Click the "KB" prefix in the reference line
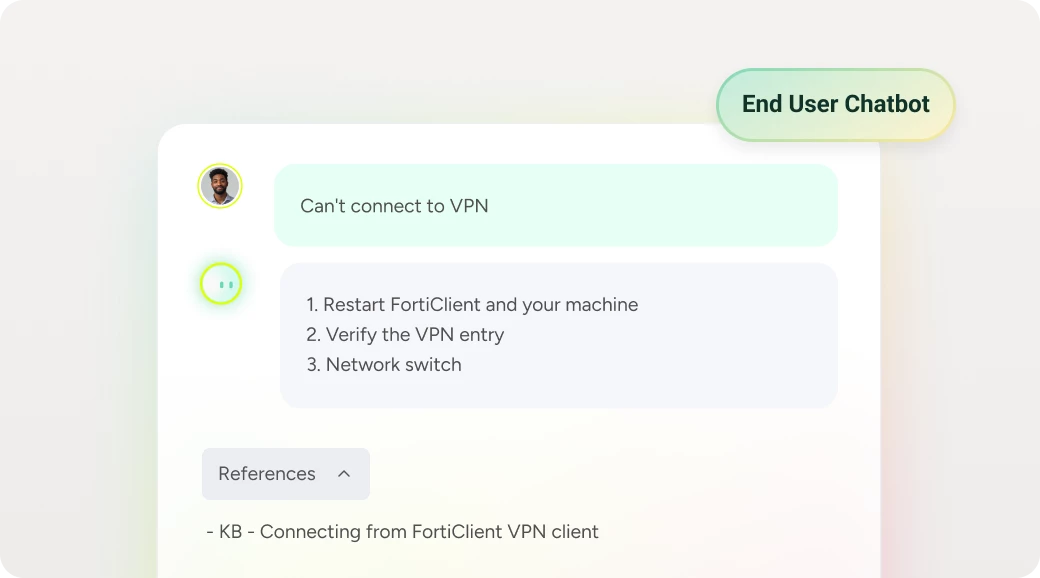1040x578 pixels. click(231, 532)
